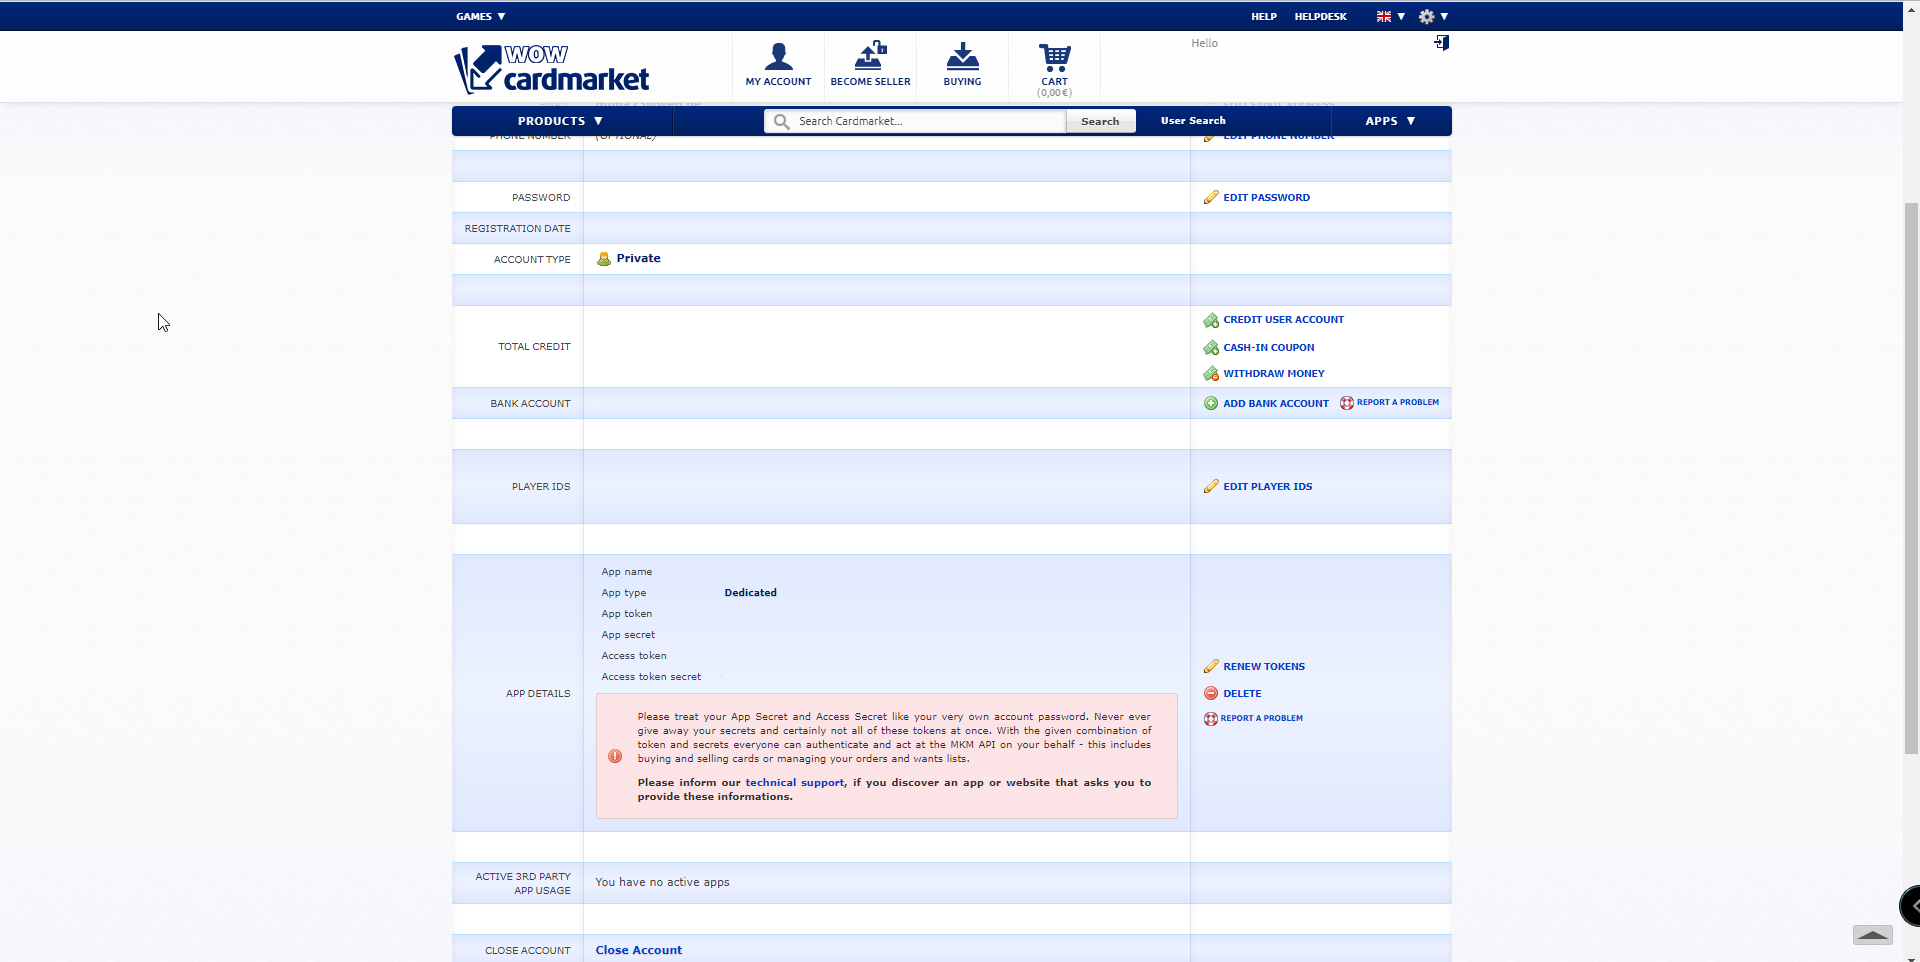The width and height of the screenshot is (1920, 962).
Task: Click the Edit Password link
Action: (1266, 198)
